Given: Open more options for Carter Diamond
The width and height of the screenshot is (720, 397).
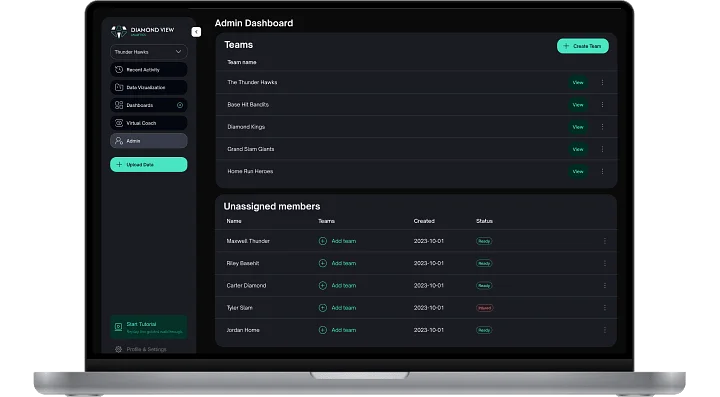Looking at the screenshot, I should [605, 285].
